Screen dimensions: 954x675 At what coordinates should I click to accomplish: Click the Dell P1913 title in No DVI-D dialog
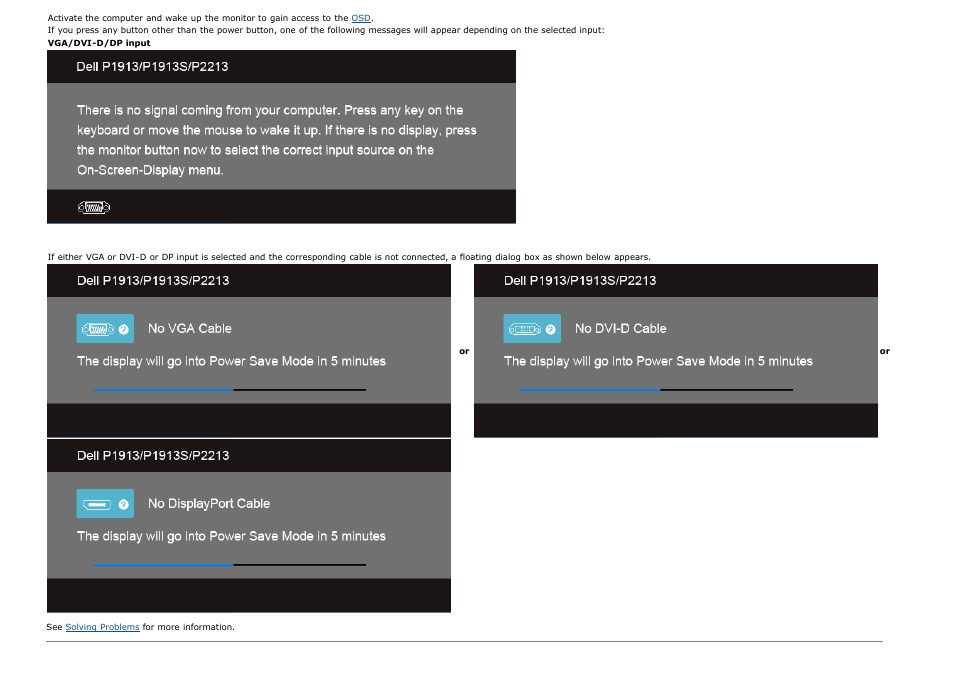point(580,281)
